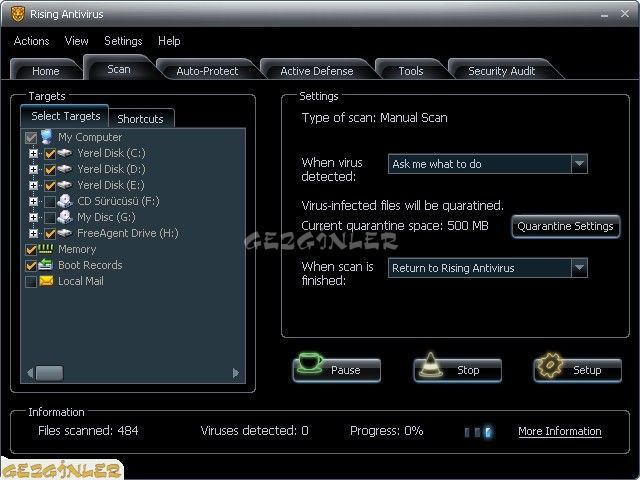This screenshot has height=480, width=640.
Task: Uncheck the Memory checkbox
Action: [31, 249]
